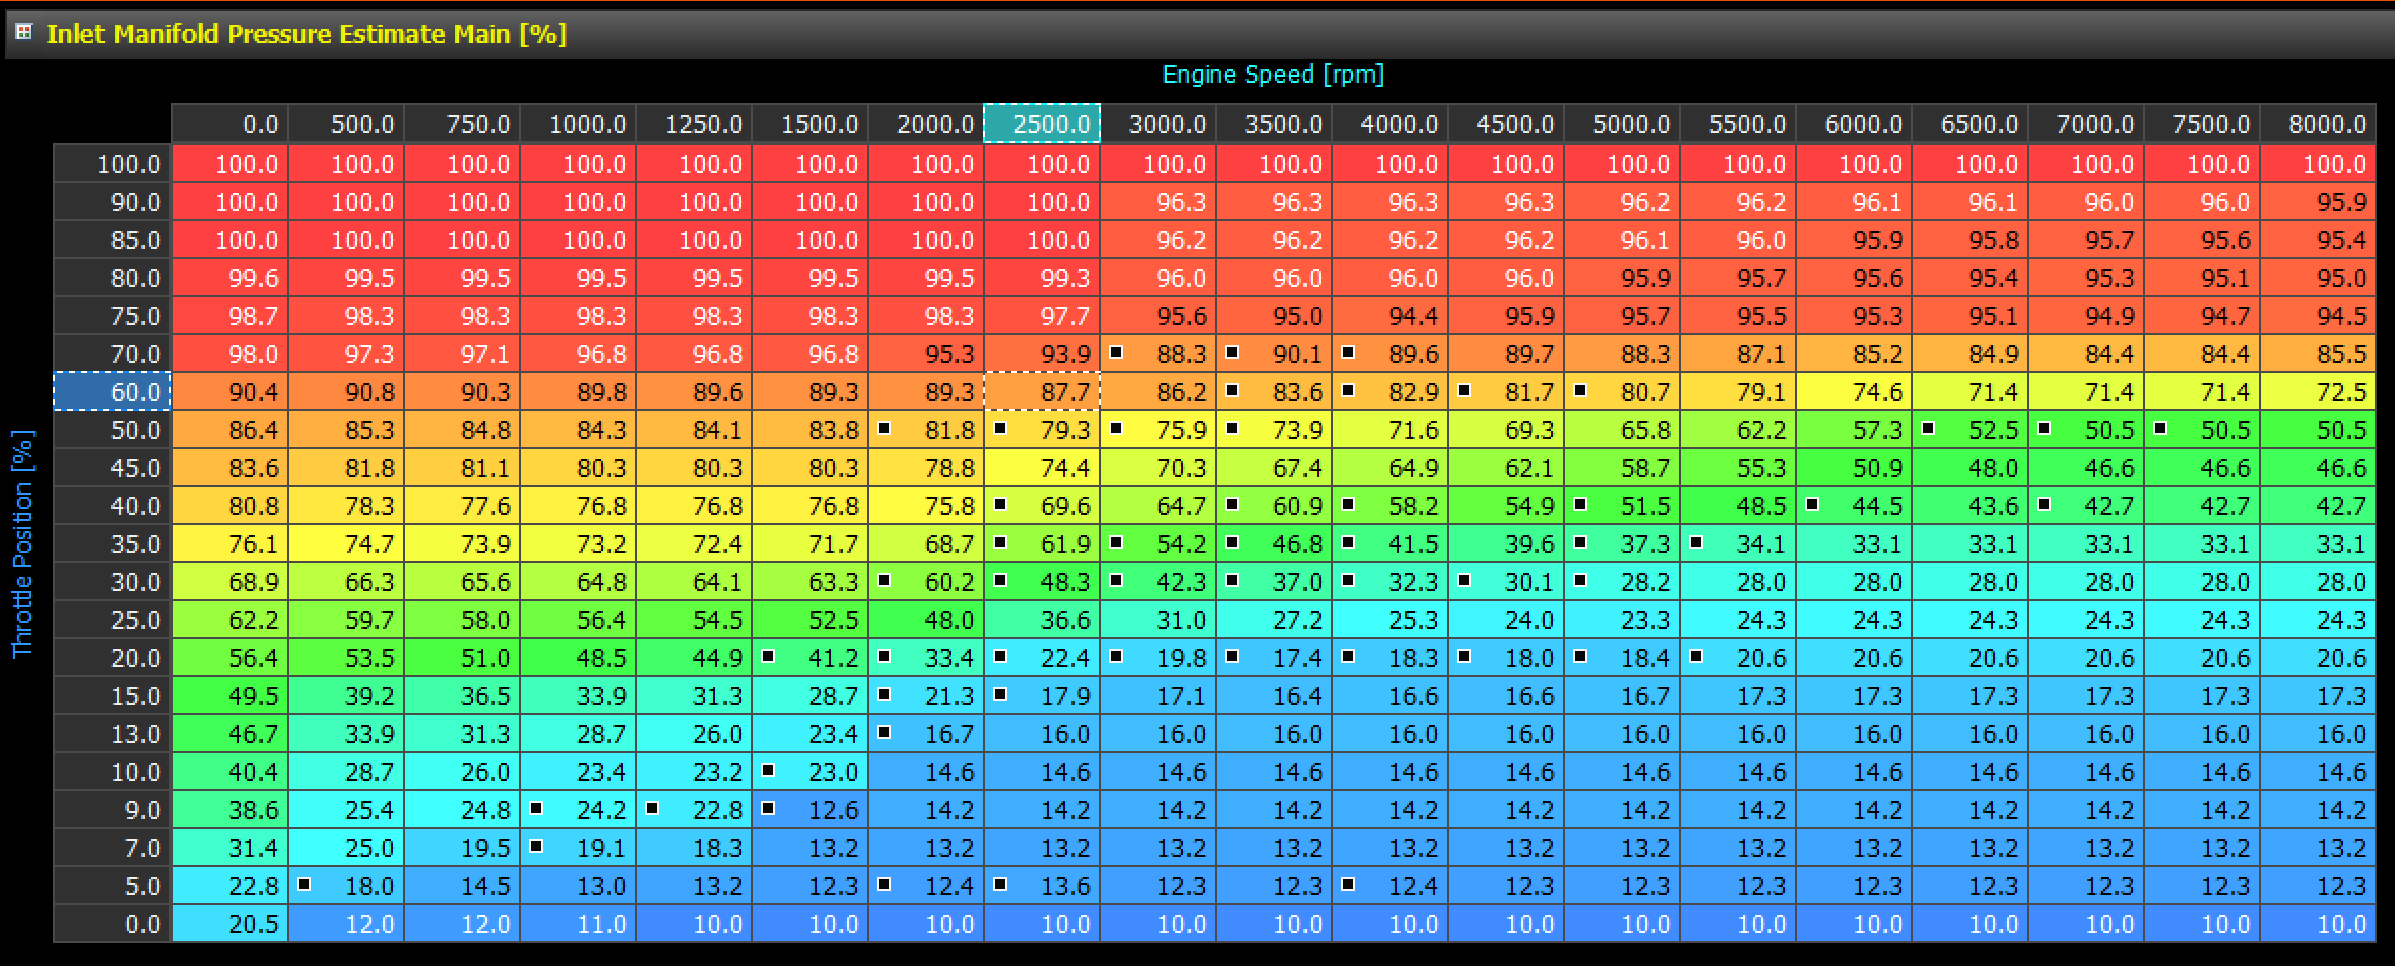Click marker square in the 34.1 cell
2395x966 pixels.
pyautogui.click(x=1696, y=542)
